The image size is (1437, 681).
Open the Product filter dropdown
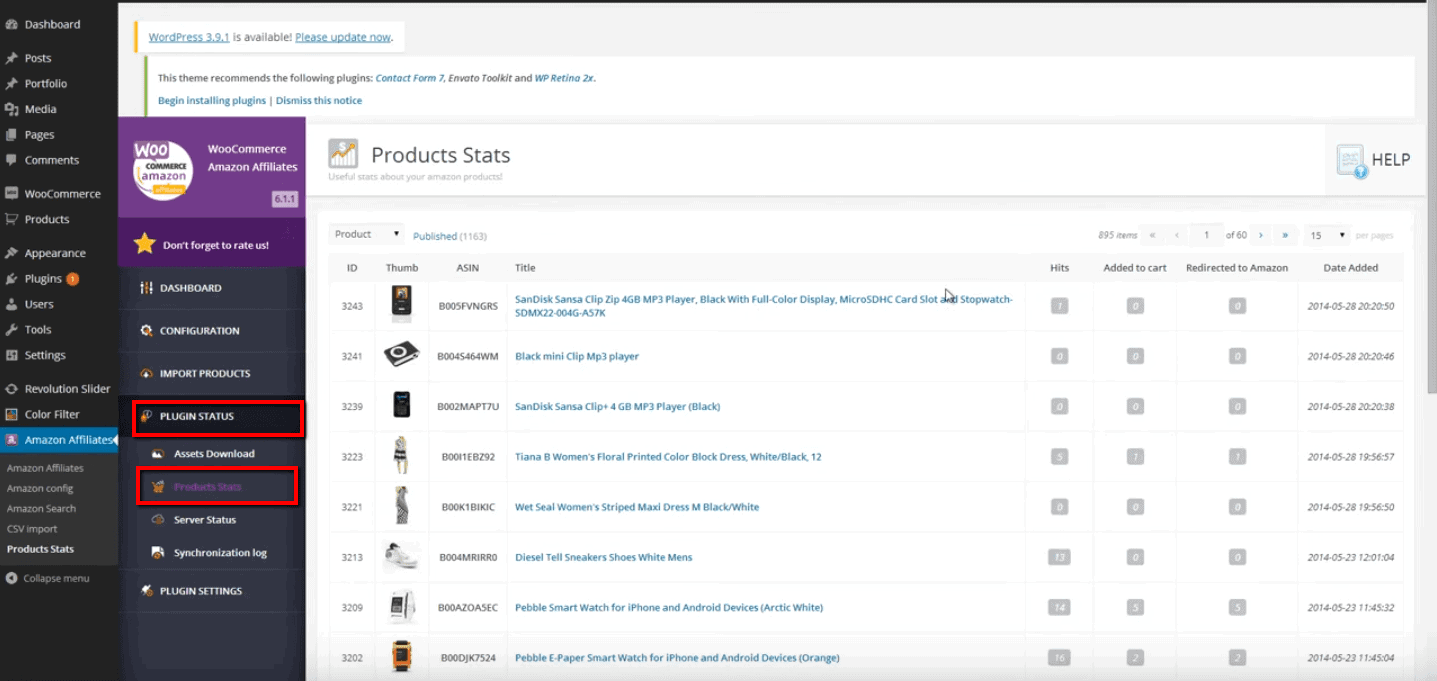(x=366, y=234)
